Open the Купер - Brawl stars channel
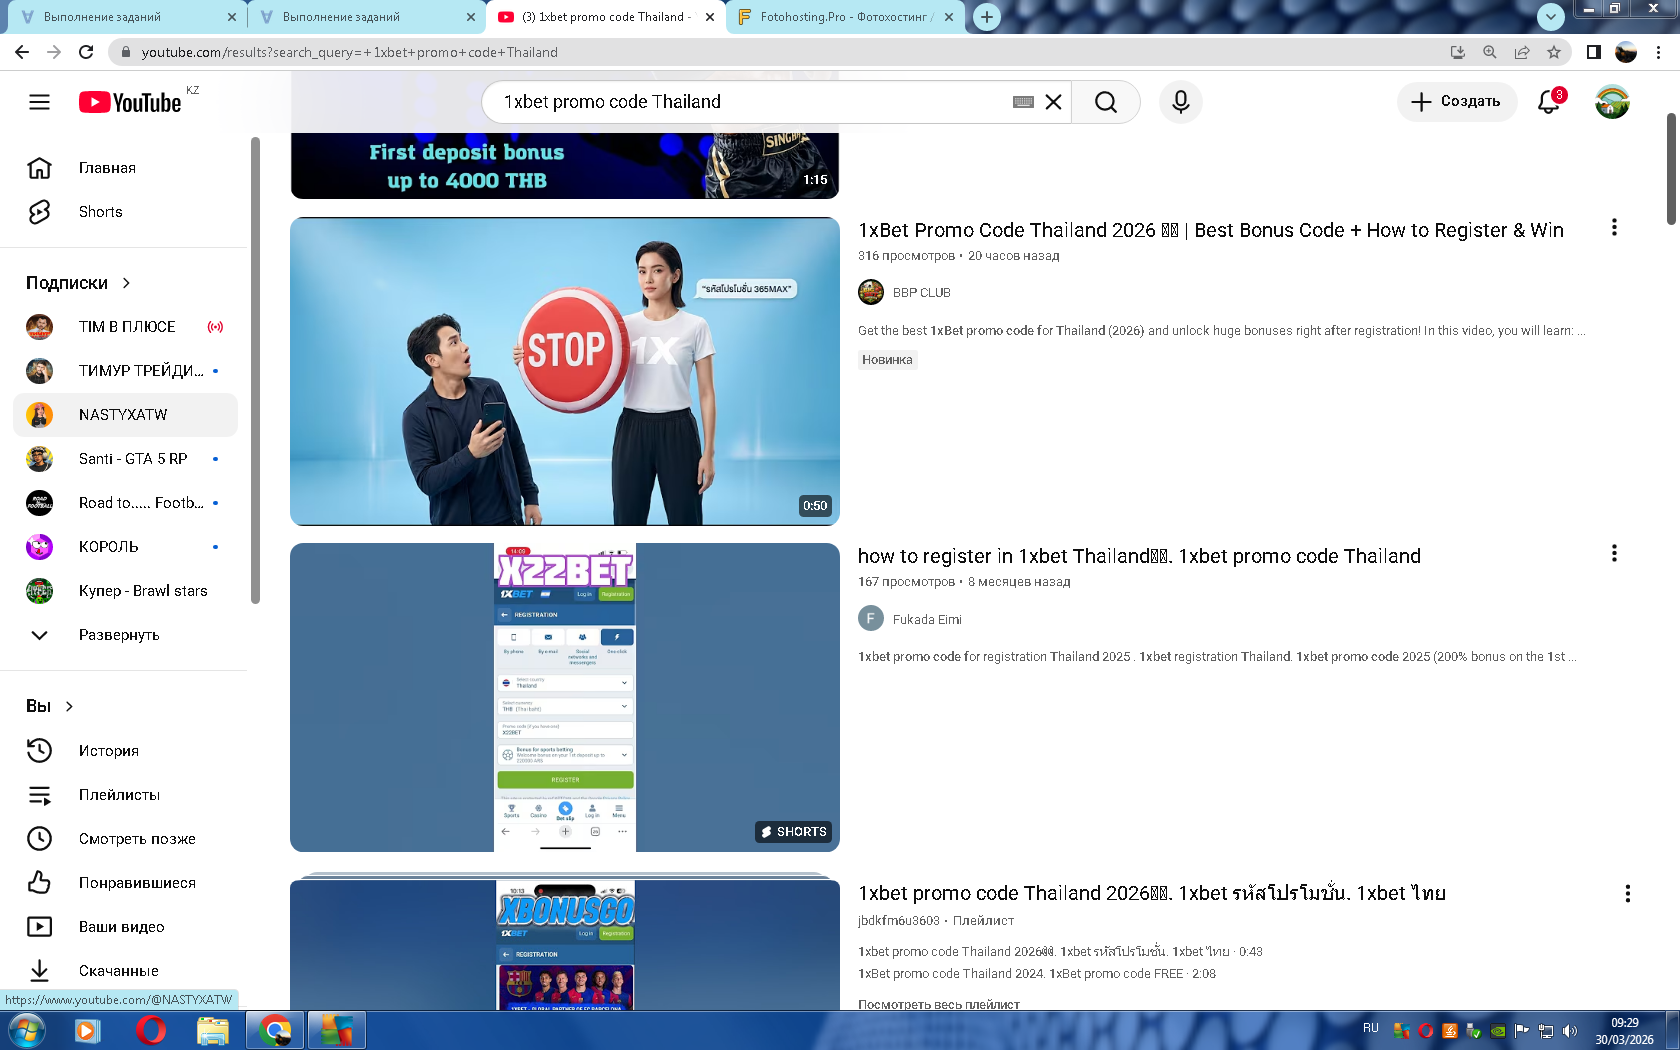The width and height of the screenshot is (1680, 1050). click(126, 591)
